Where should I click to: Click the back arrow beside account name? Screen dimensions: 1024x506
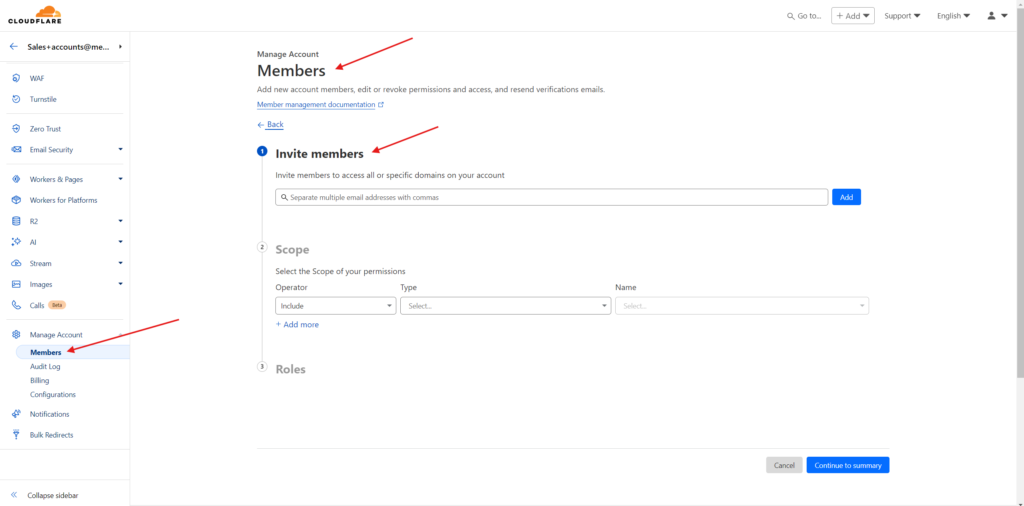pos(14,47)
